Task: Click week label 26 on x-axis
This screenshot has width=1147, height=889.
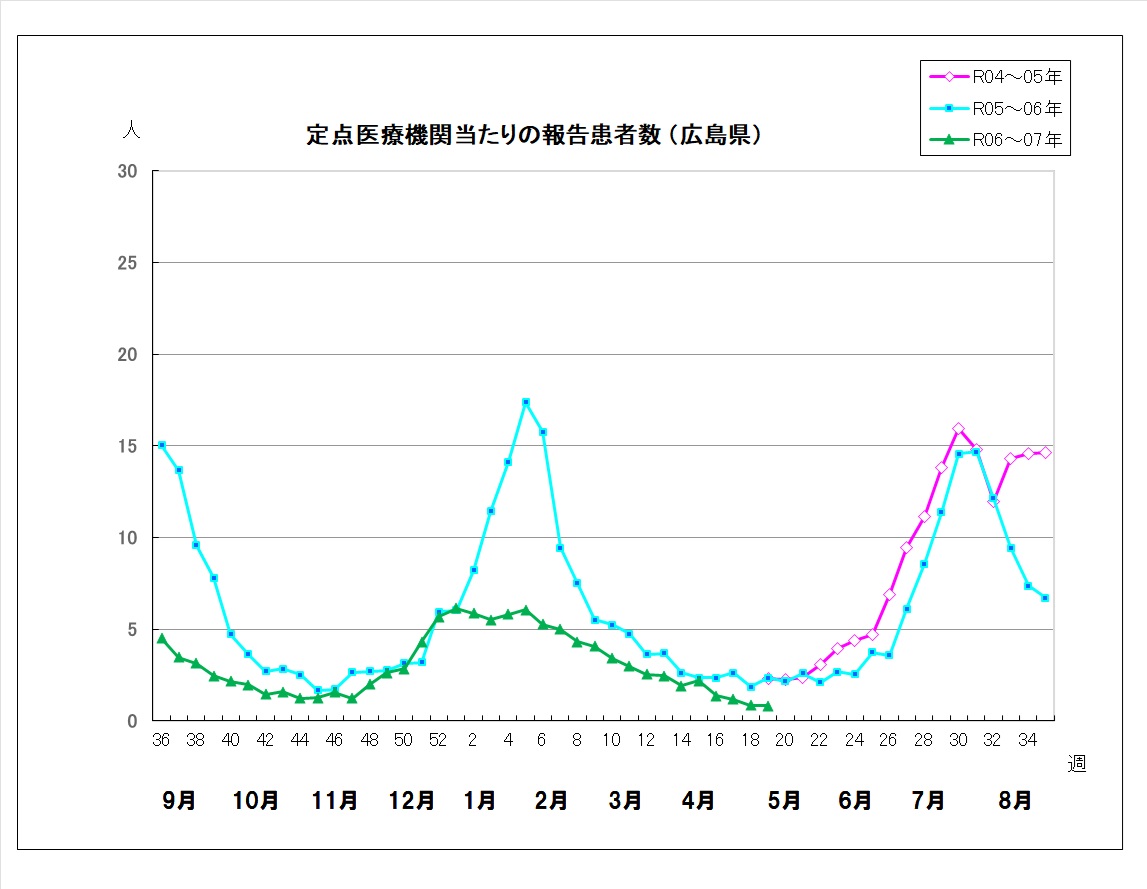Action: pyautogui.click(x=888, y=740)
